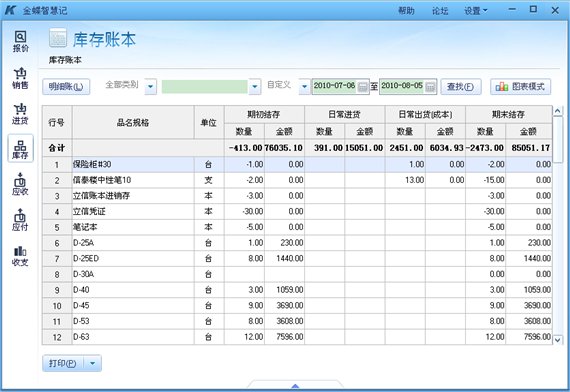Click total ending amount 85051.17
Image resolution: width=570 pixels, height=392 pixels.
pos(530,148)
